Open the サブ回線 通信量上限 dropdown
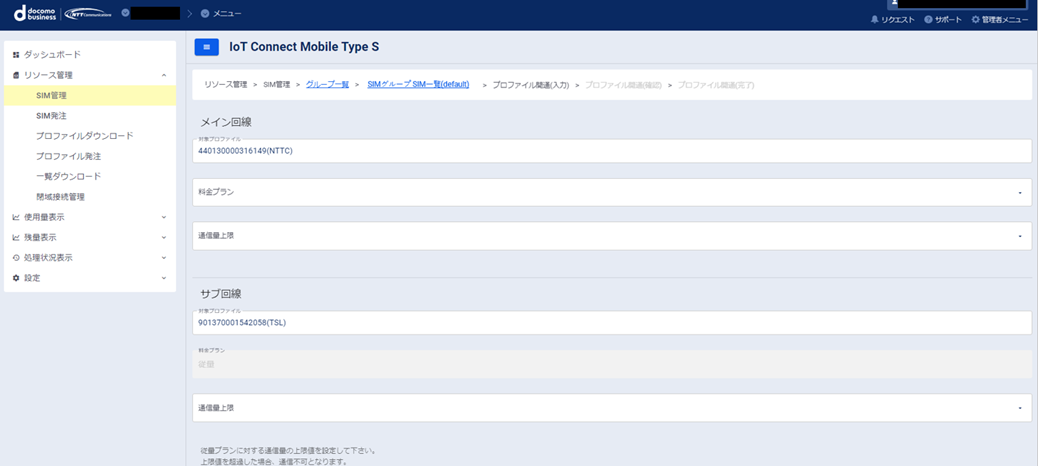Image resolution: width=1038 pixels, height=466 pixels. [612, 408]
